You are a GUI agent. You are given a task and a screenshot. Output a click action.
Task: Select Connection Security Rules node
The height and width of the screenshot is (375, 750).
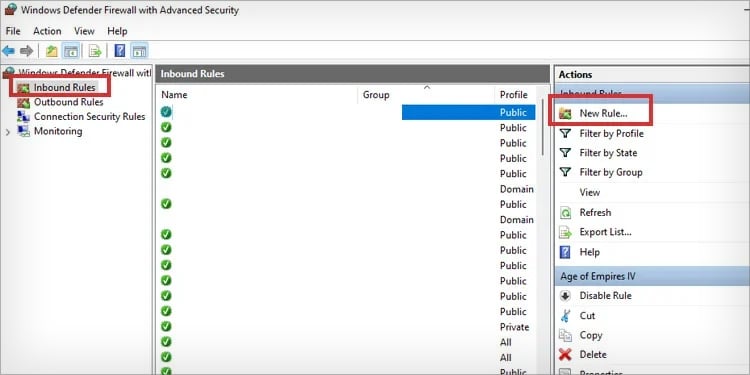pyautogui.click(x=89, y=117)
